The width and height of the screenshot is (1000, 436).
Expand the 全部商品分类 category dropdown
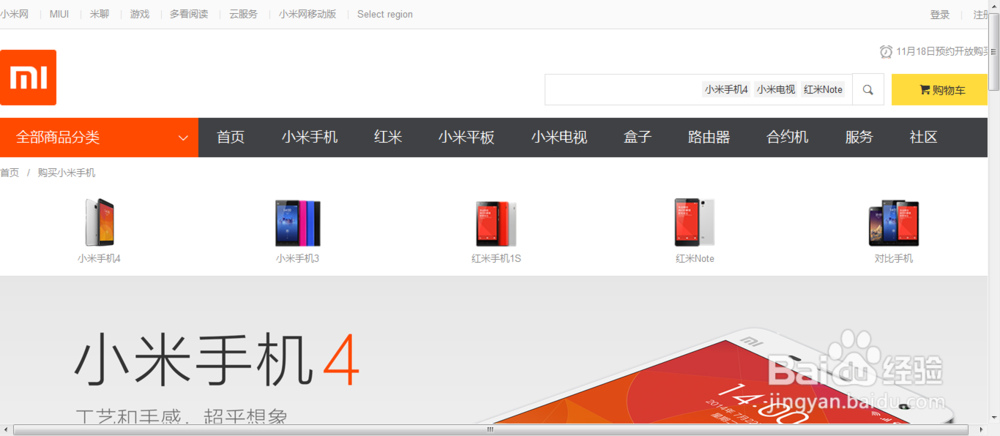[x=99, y=137]
